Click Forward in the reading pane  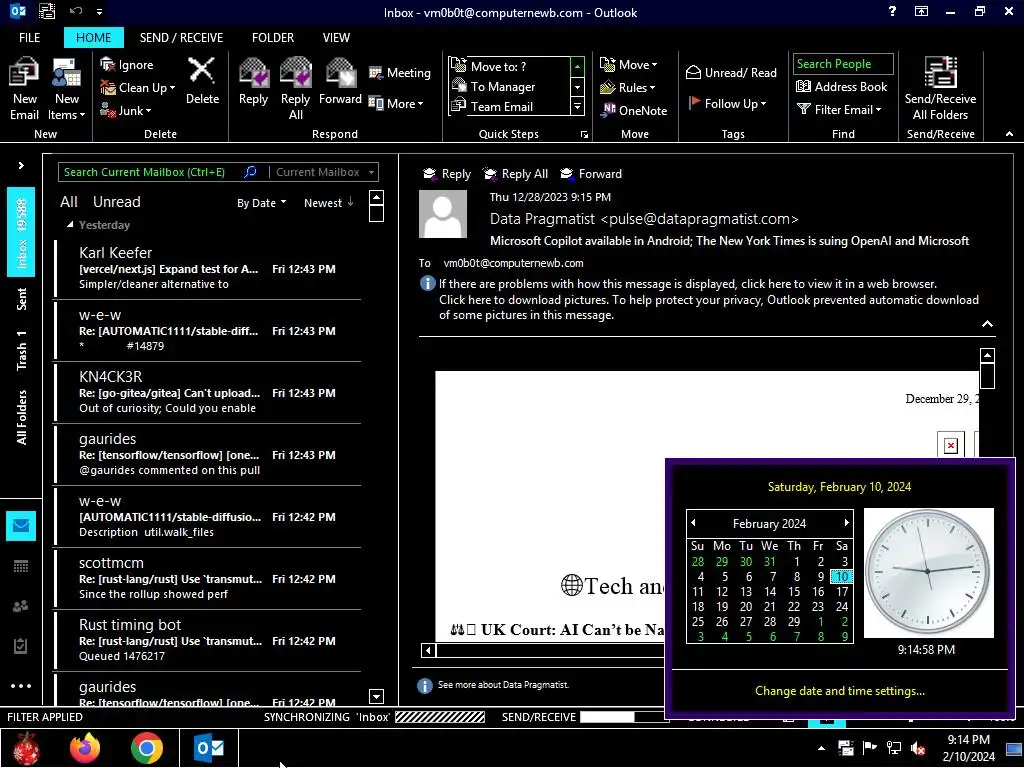(x=591, y=174)
